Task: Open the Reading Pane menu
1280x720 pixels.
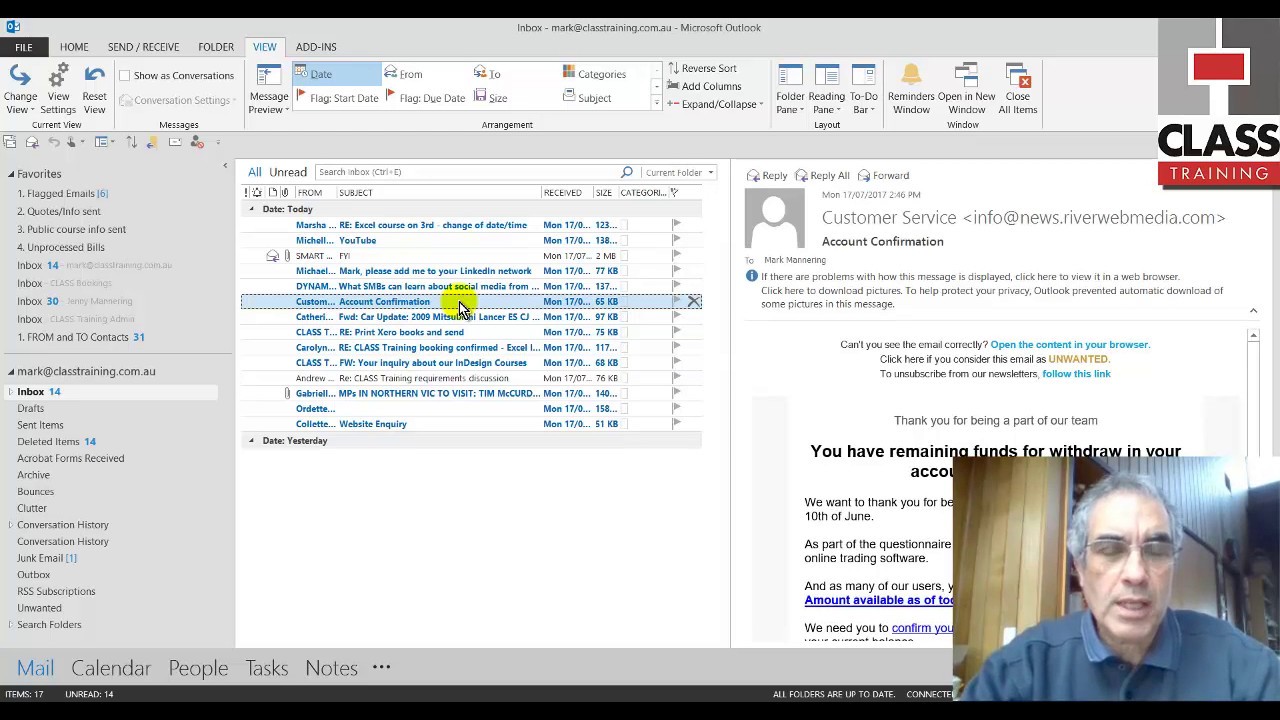Action: pyautogui.click(x=826, y=90)
